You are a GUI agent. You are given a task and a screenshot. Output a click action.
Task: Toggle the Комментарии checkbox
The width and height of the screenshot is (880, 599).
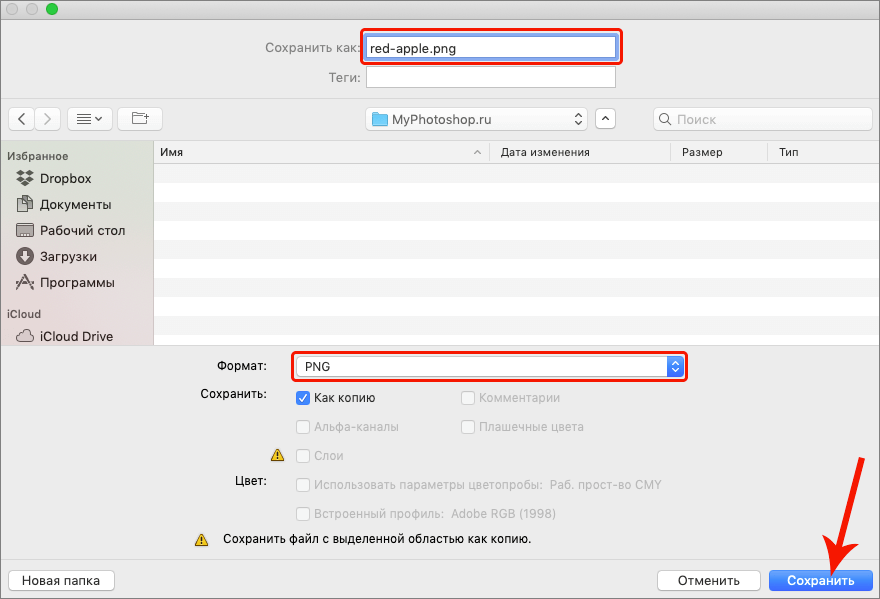pos(468,398)
